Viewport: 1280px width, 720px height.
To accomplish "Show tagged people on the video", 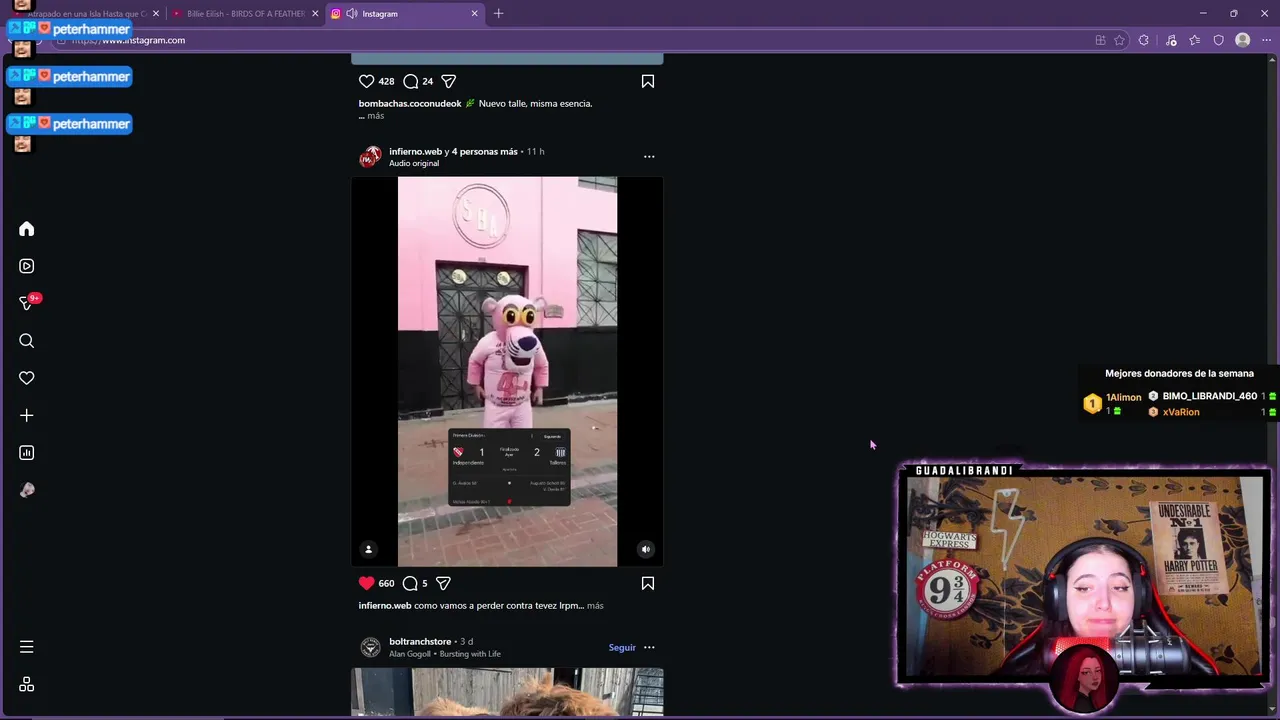I will (x=368, y=549).
